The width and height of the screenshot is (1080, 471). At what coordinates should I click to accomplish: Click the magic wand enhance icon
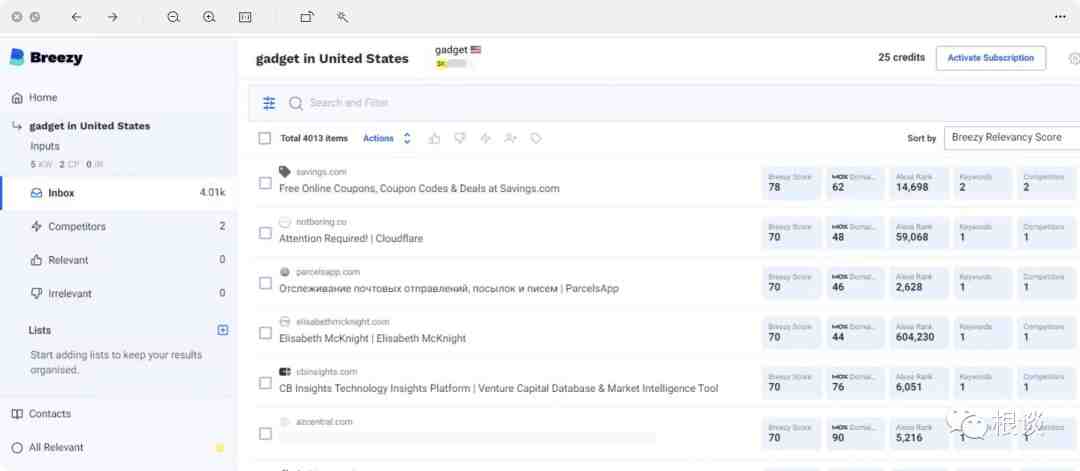[x=342, y=17]
